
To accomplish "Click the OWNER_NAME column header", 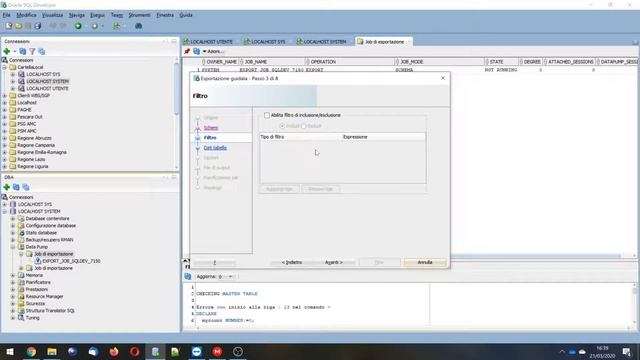I will pyautogui.click(x=221, y=62).
